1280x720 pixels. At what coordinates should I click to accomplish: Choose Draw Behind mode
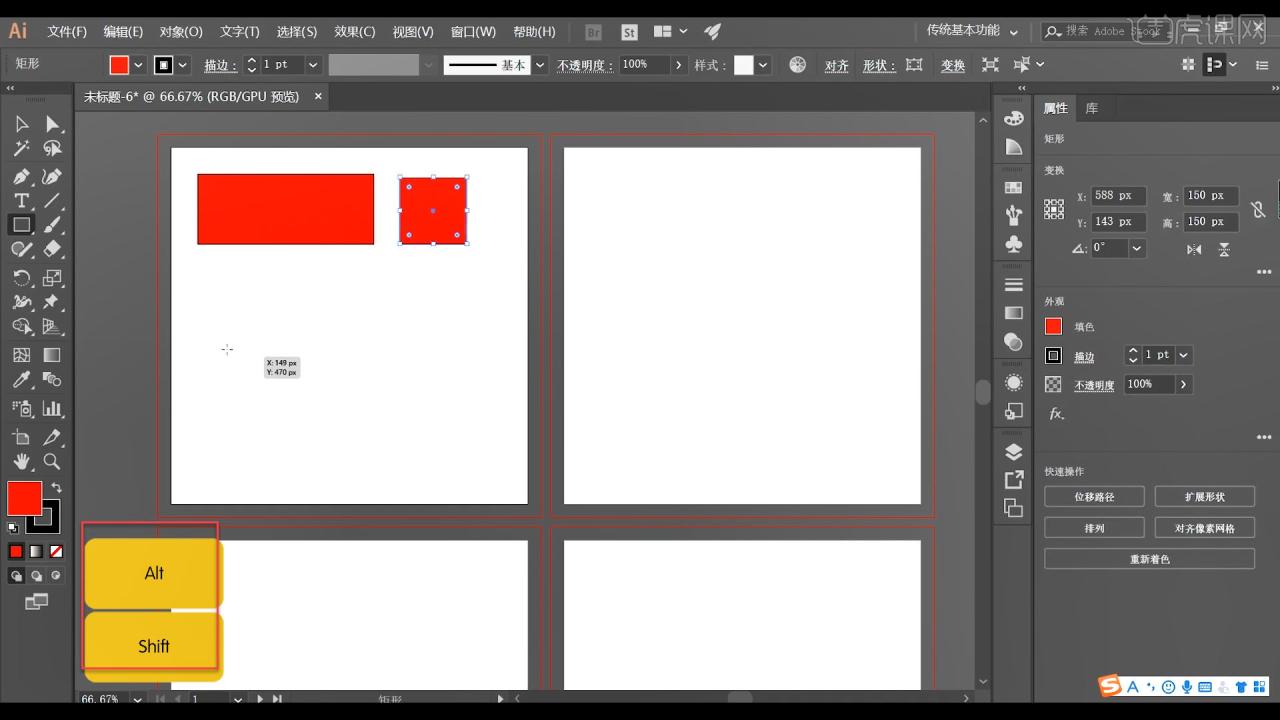point(36,575)
